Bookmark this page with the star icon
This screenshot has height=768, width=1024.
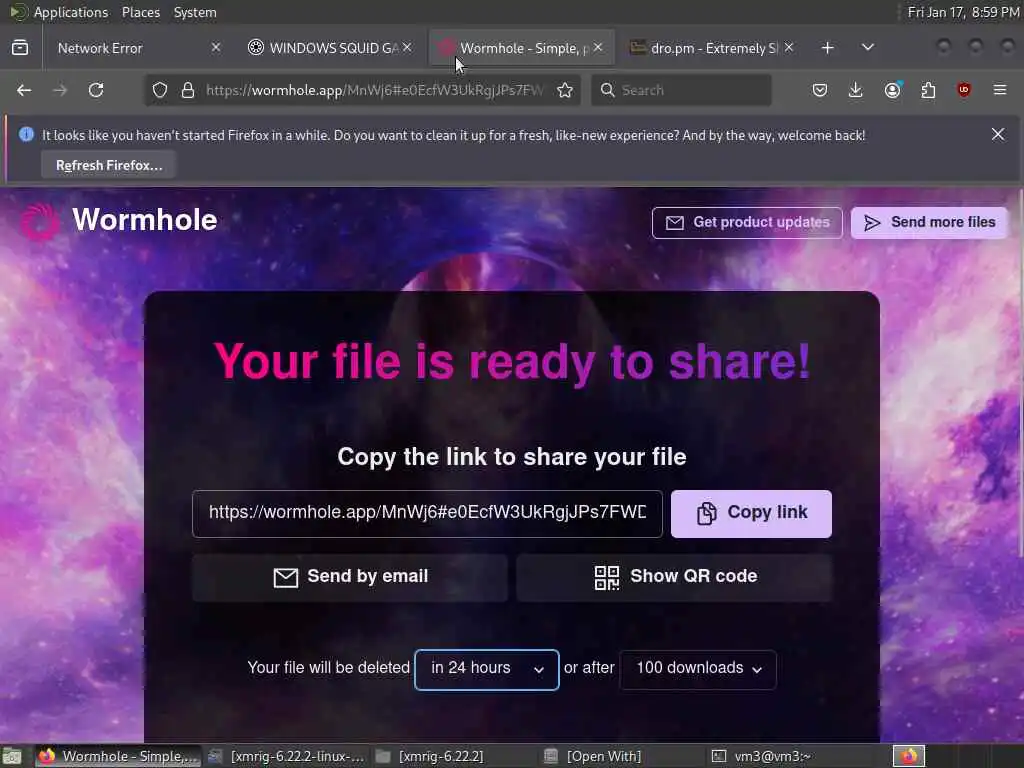[565, 90]
